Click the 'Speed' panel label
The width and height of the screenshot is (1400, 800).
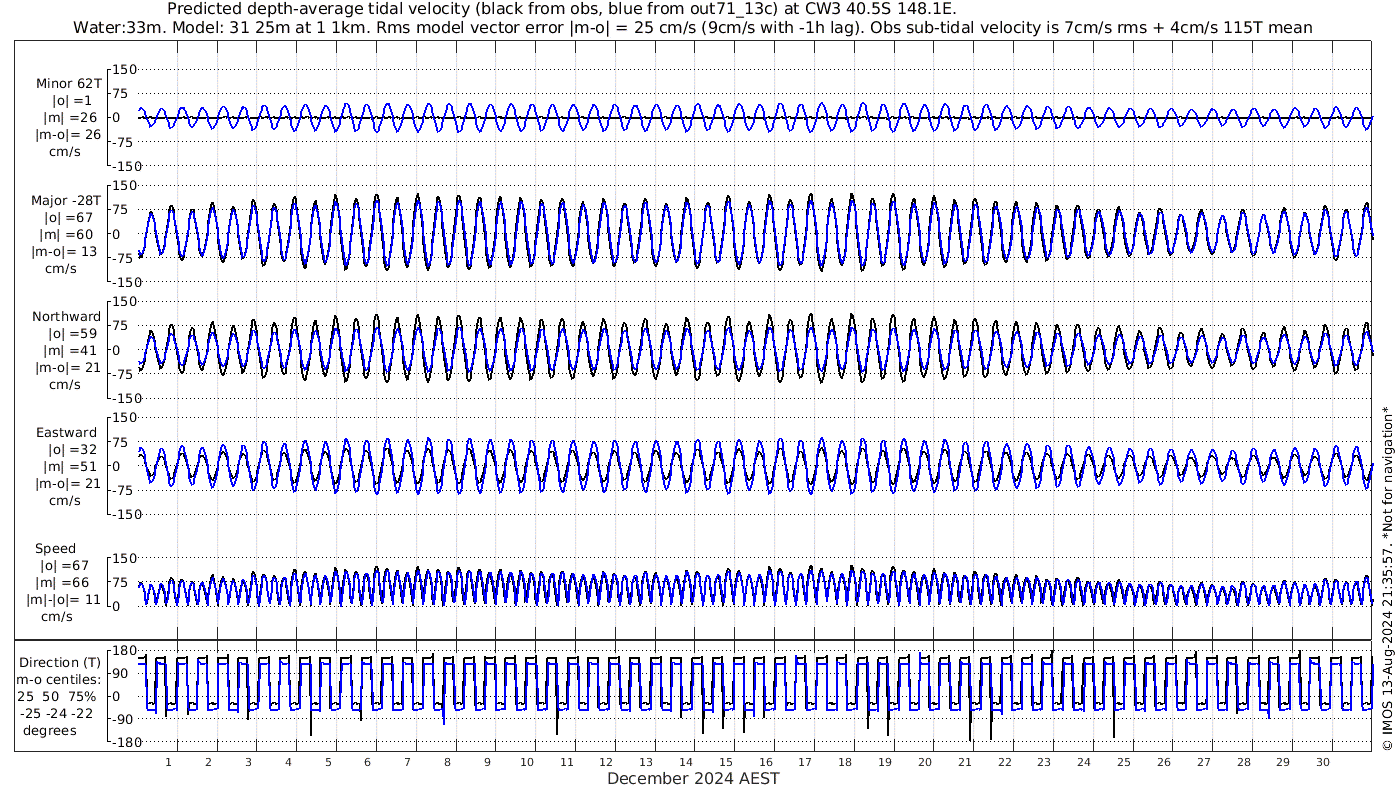click(x=55, y=549)
